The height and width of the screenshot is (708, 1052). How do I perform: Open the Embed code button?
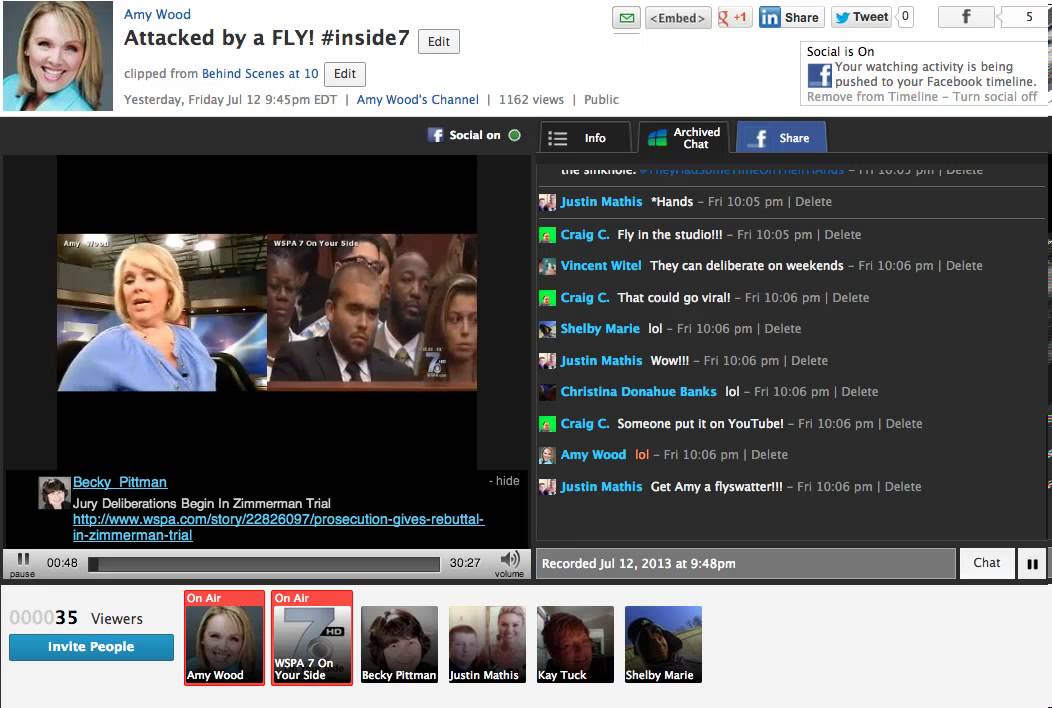[x=678, y=18]
